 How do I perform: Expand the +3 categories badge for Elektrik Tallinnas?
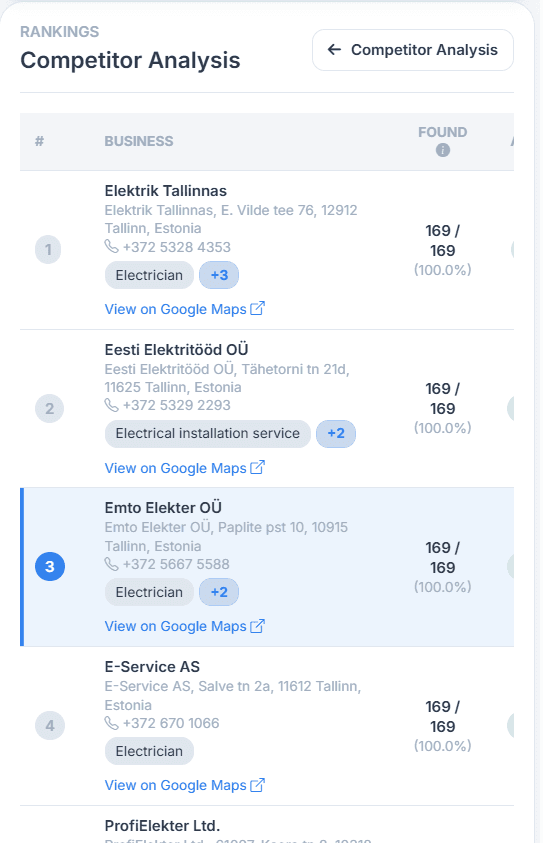(x=219, y=275)
